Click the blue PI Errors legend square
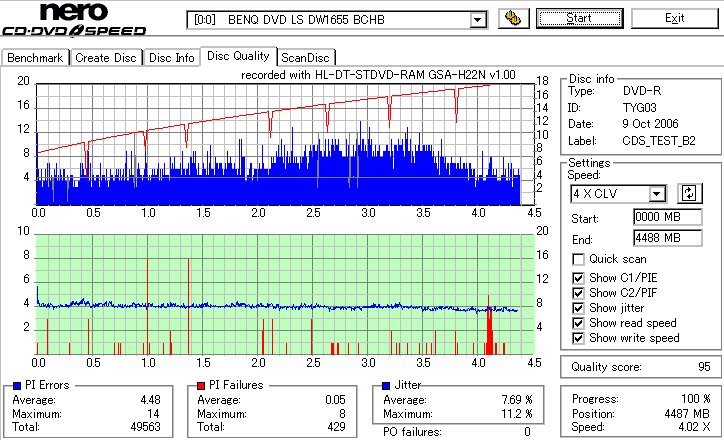Image resolution: width=724 pixels, height=441 pixels. tap(17, 386)
